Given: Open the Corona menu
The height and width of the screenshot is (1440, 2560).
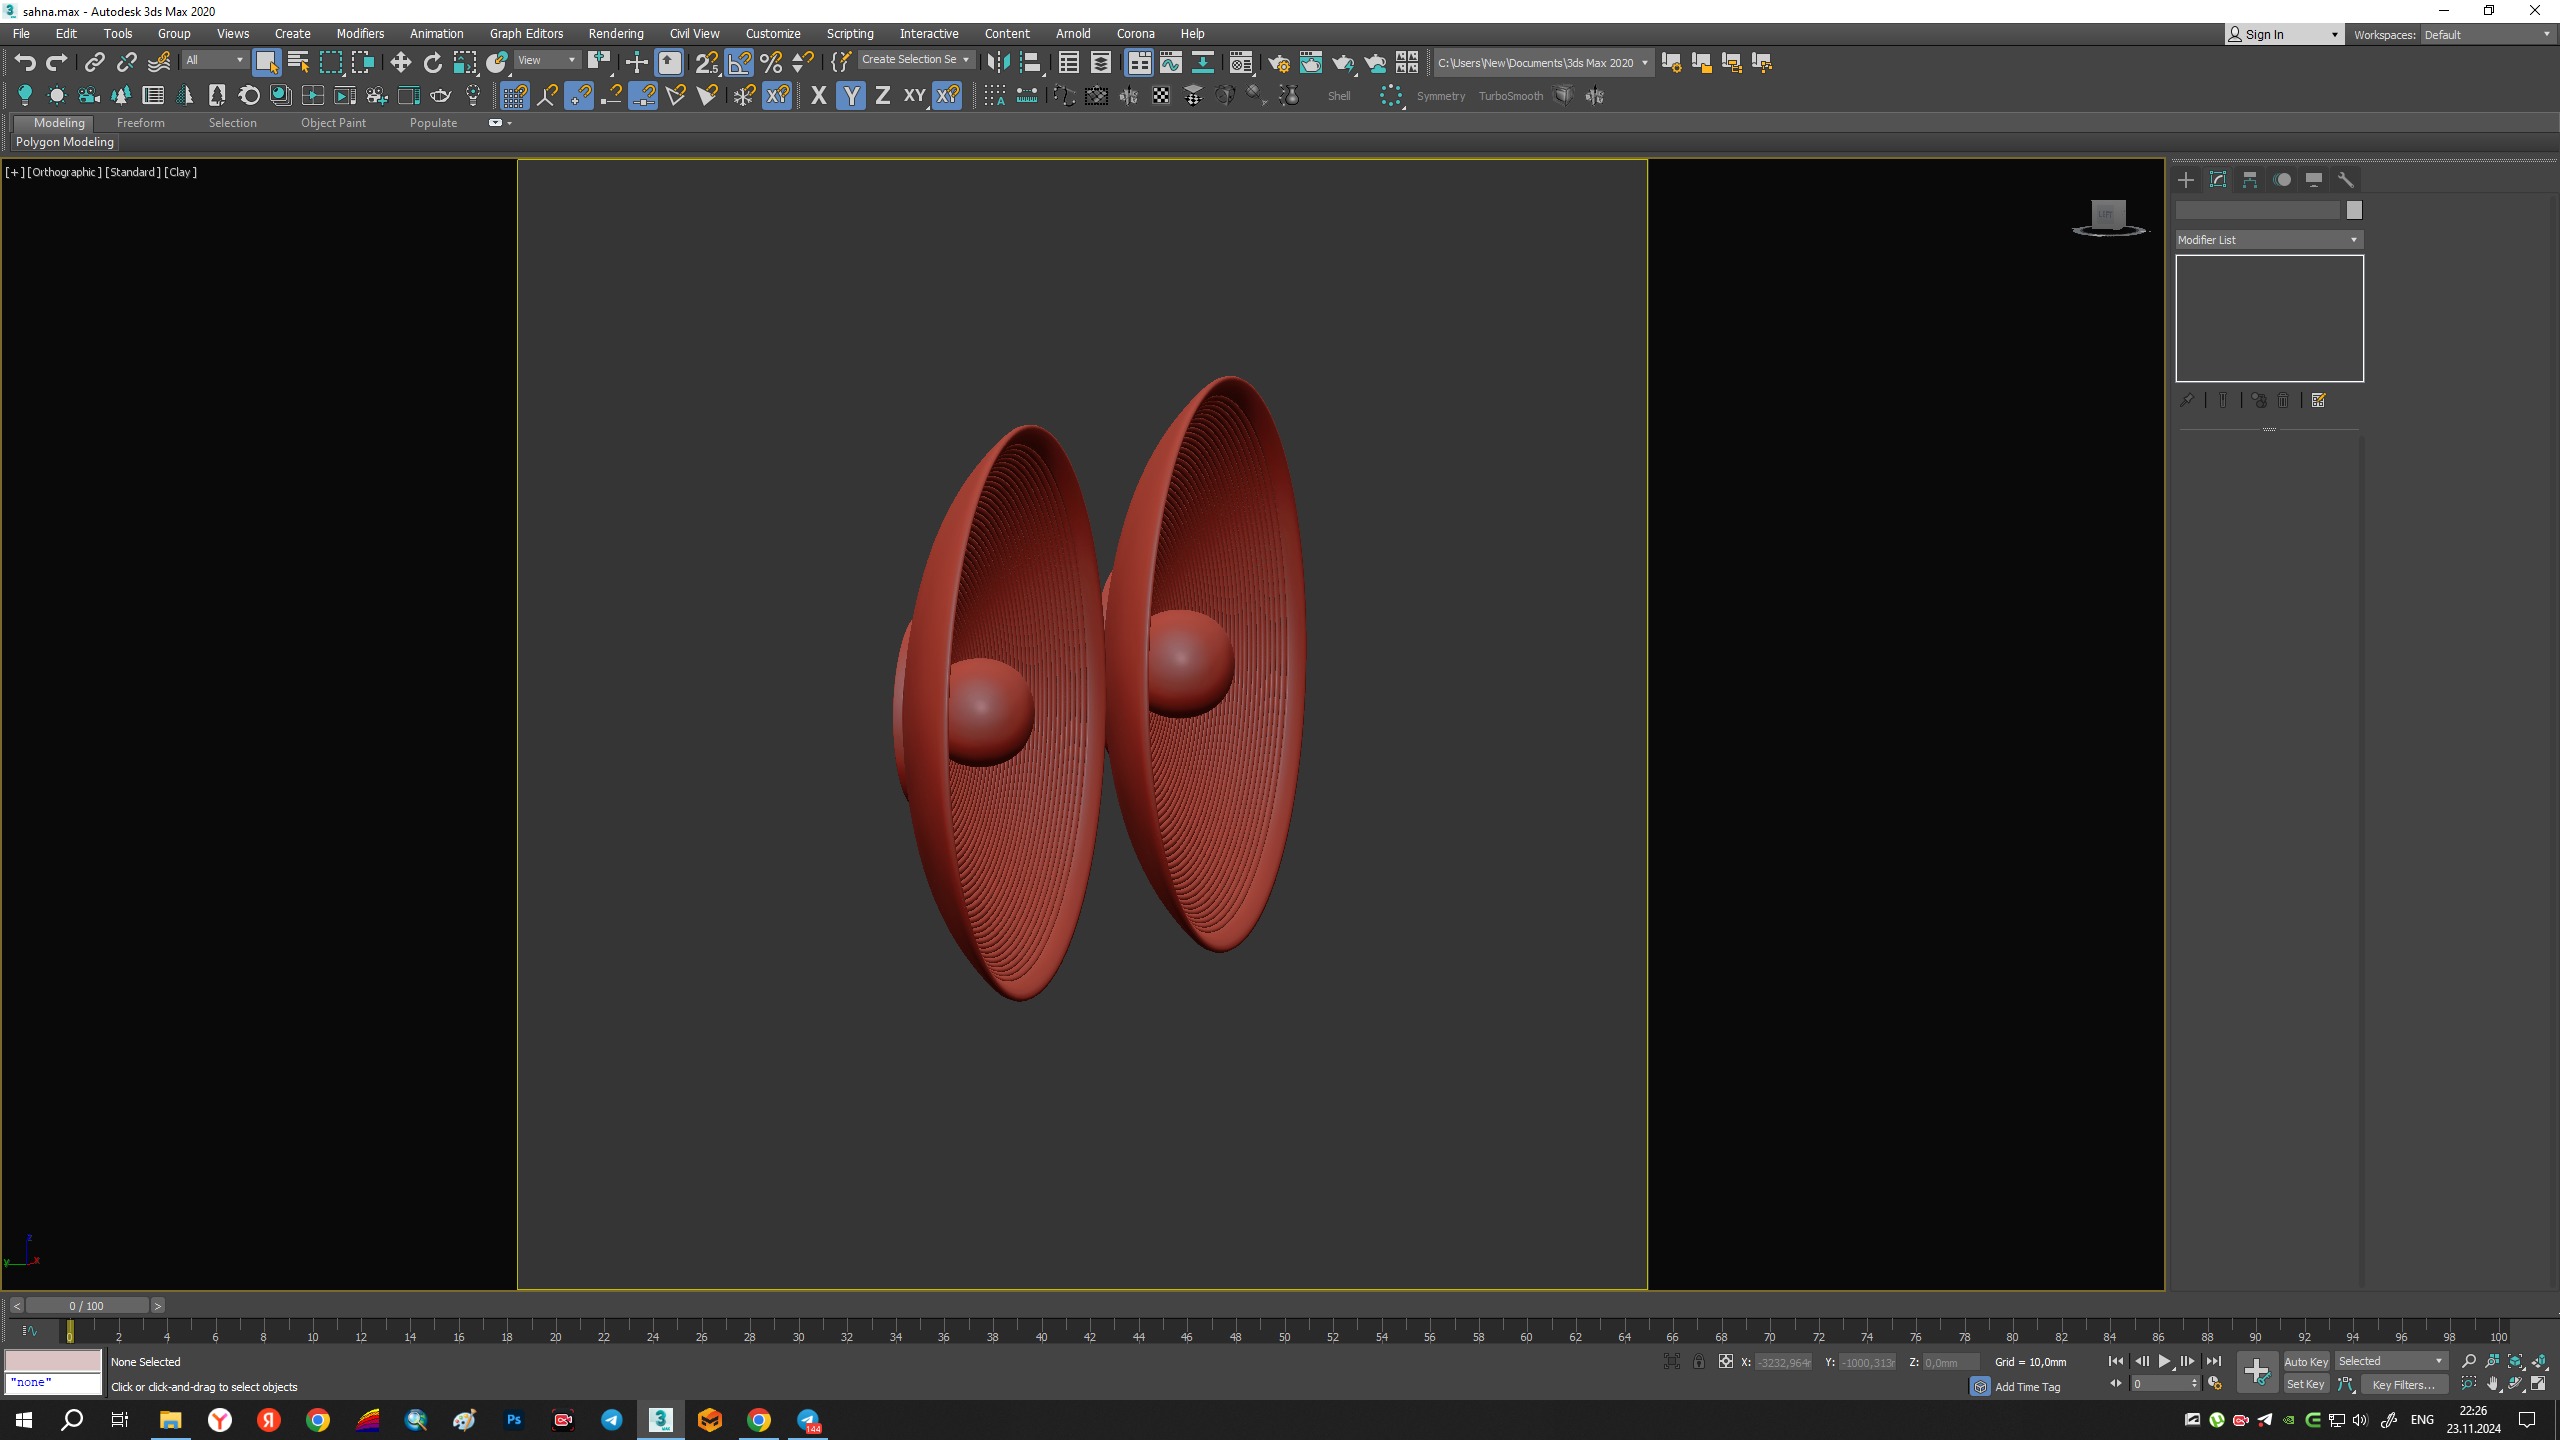Looking at the screenshot, I should coord(1135,34).
